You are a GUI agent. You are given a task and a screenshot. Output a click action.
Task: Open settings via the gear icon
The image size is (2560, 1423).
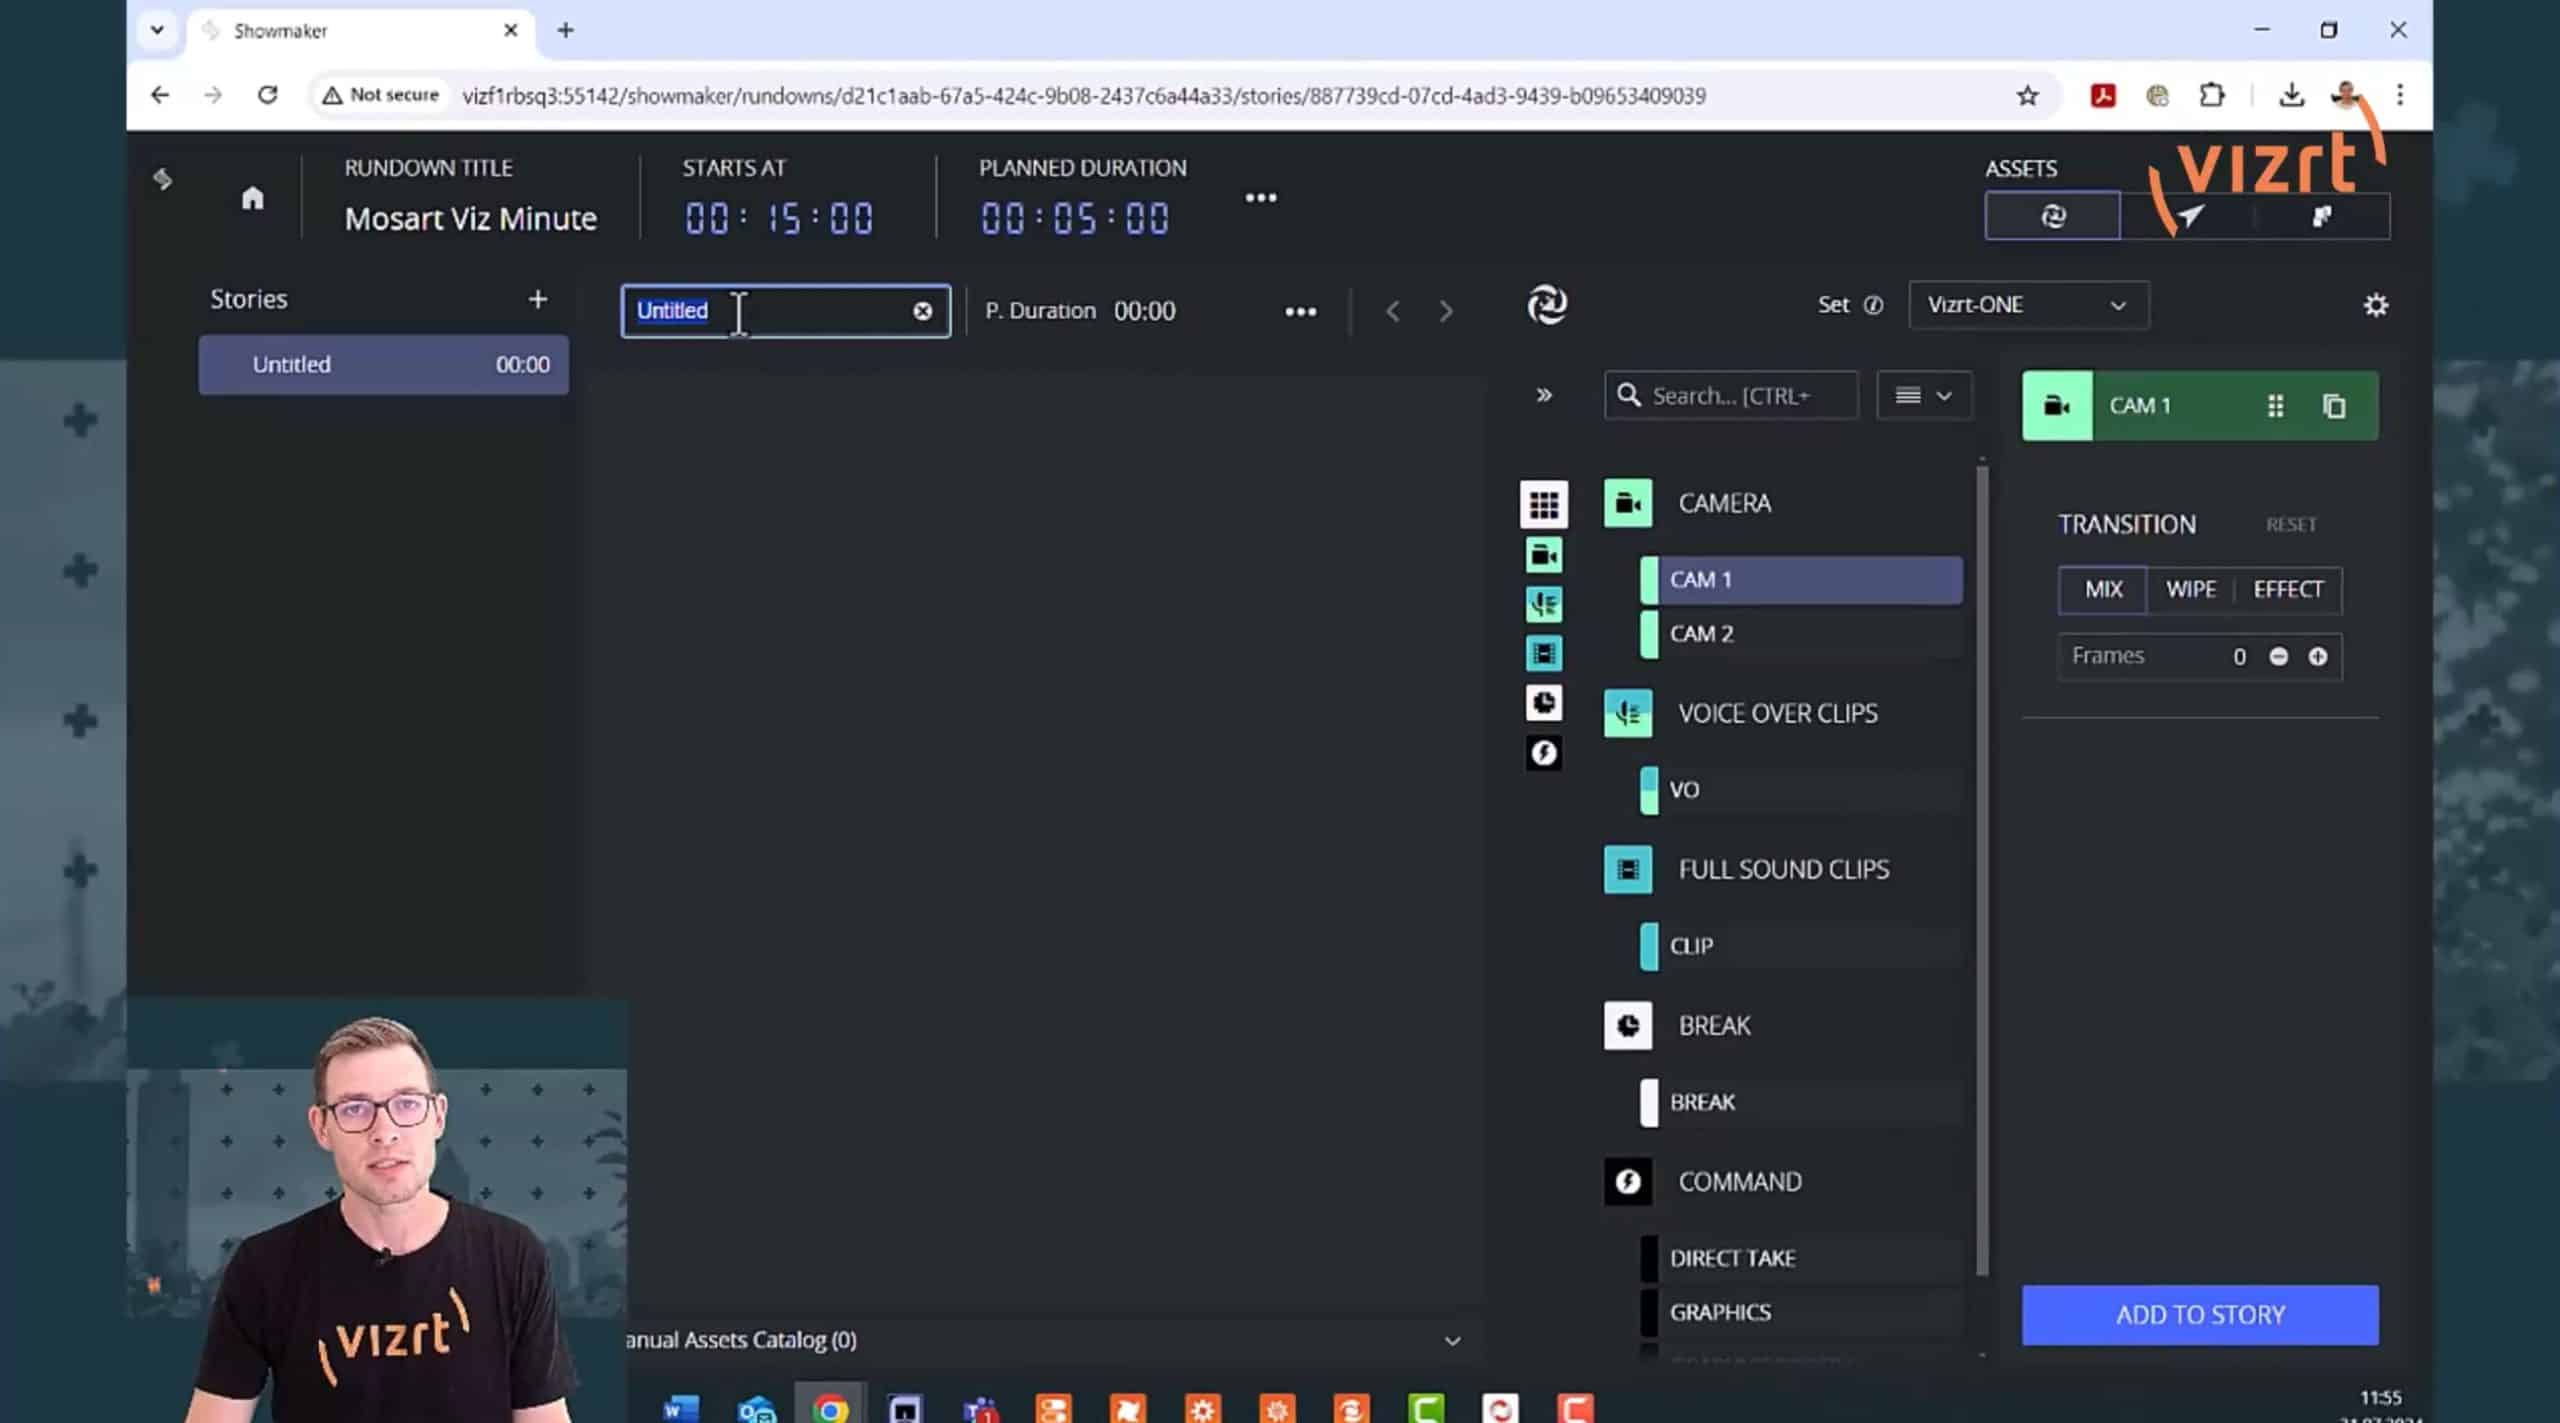2377,305
